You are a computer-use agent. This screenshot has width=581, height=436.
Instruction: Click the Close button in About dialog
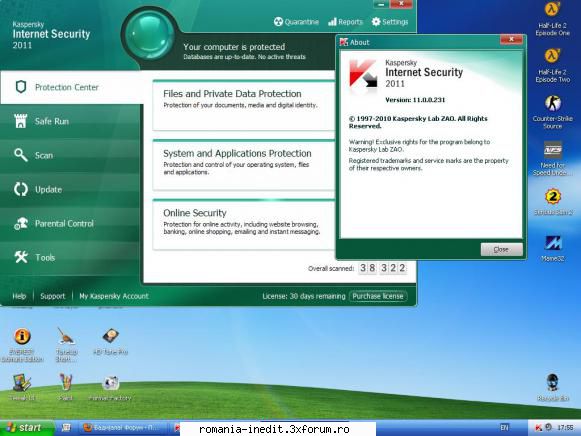(x=501, y=250)
